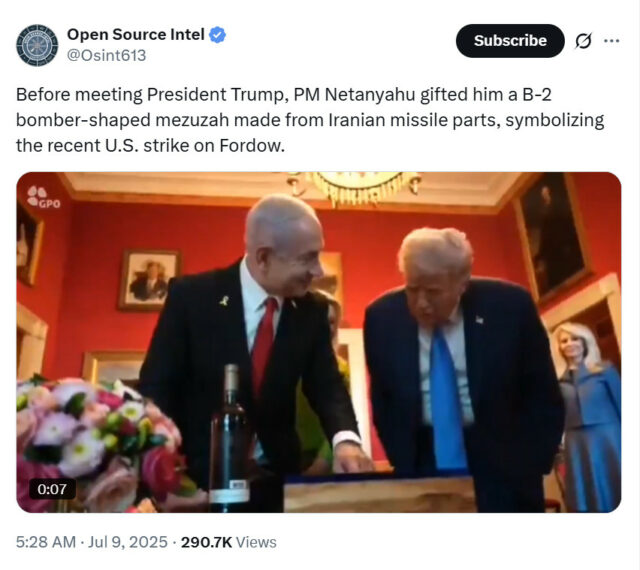View the 290.7K Views analytics
Screen dimensions: 640x570
point(229,542)
